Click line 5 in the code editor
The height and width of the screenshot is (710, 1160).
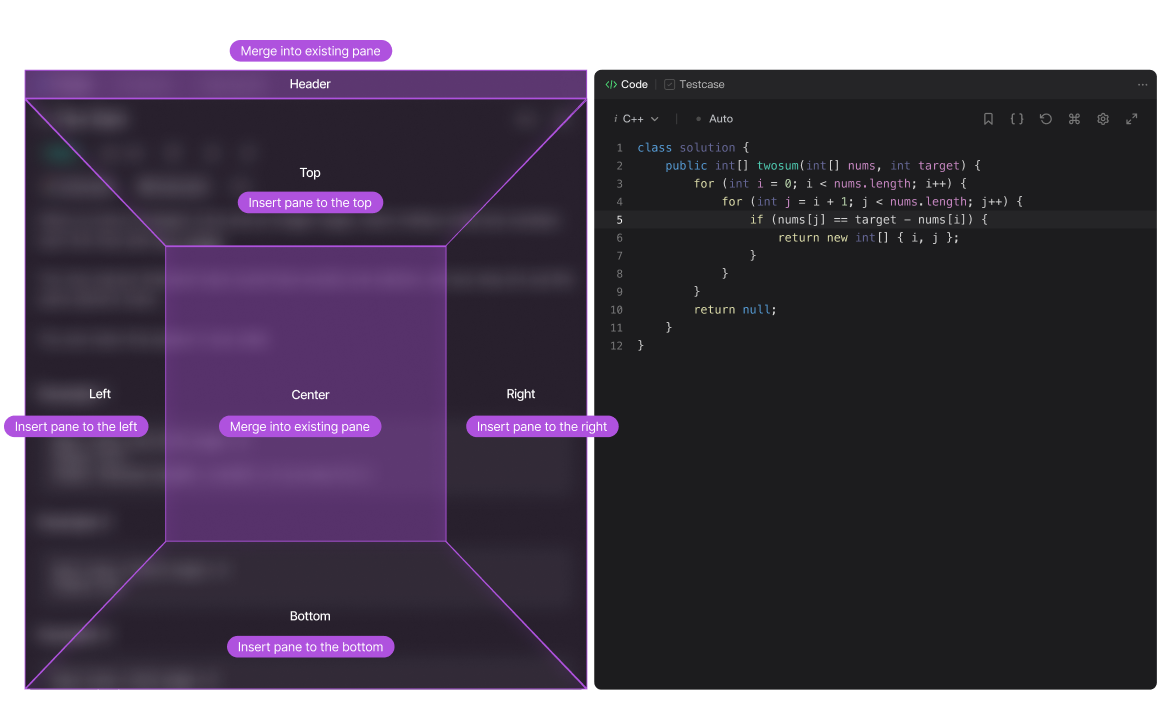click(x=868, y=220)
